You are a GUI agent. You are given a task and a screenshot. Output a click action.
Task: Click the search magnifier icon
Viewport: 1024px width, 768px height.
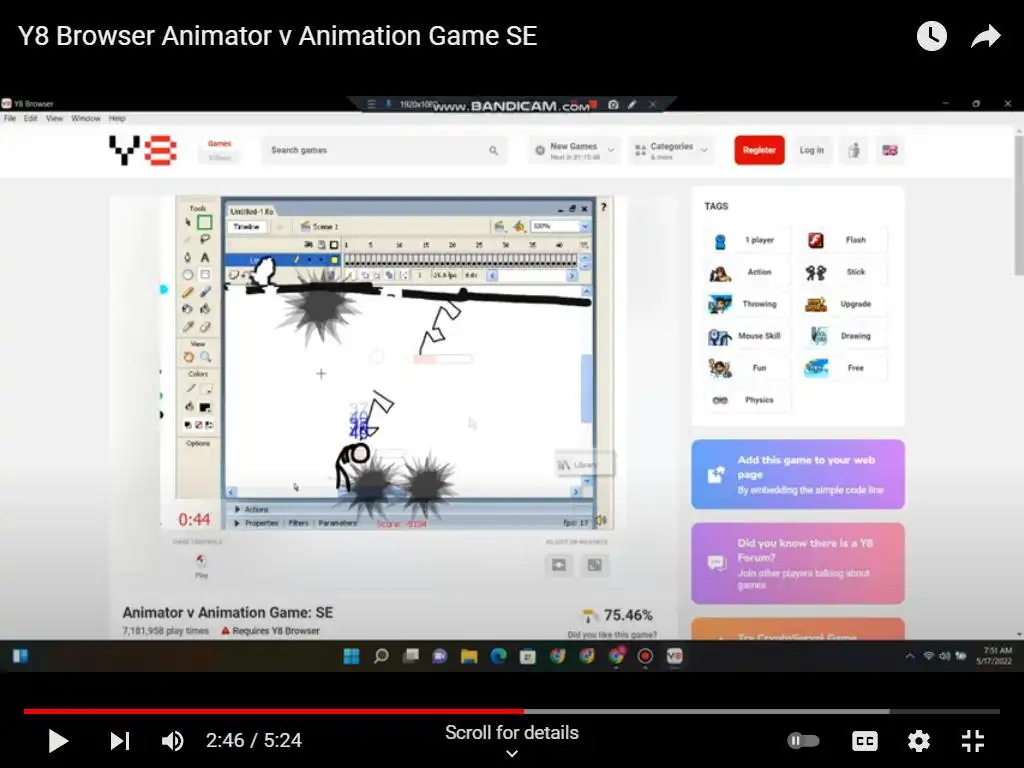pyautogui.click(x=494, y=151)
